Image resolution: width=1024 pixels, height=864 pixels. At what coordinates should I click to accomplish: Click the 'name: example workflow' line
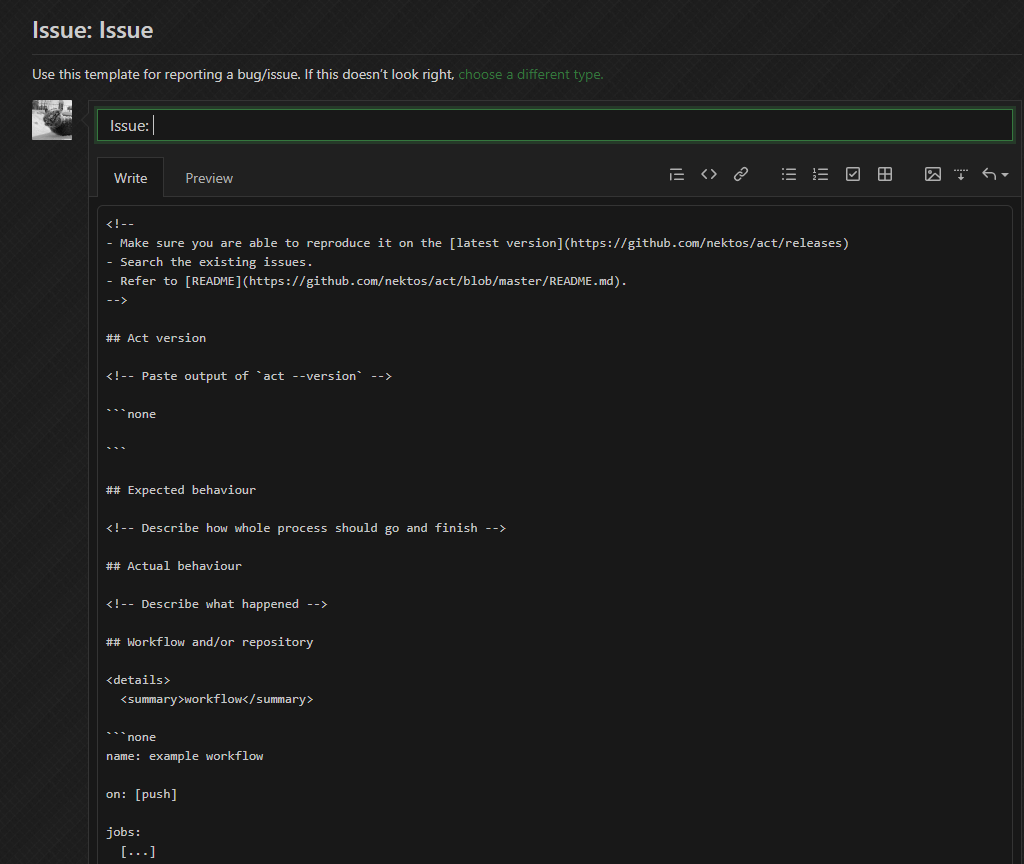tap(185, 756)
